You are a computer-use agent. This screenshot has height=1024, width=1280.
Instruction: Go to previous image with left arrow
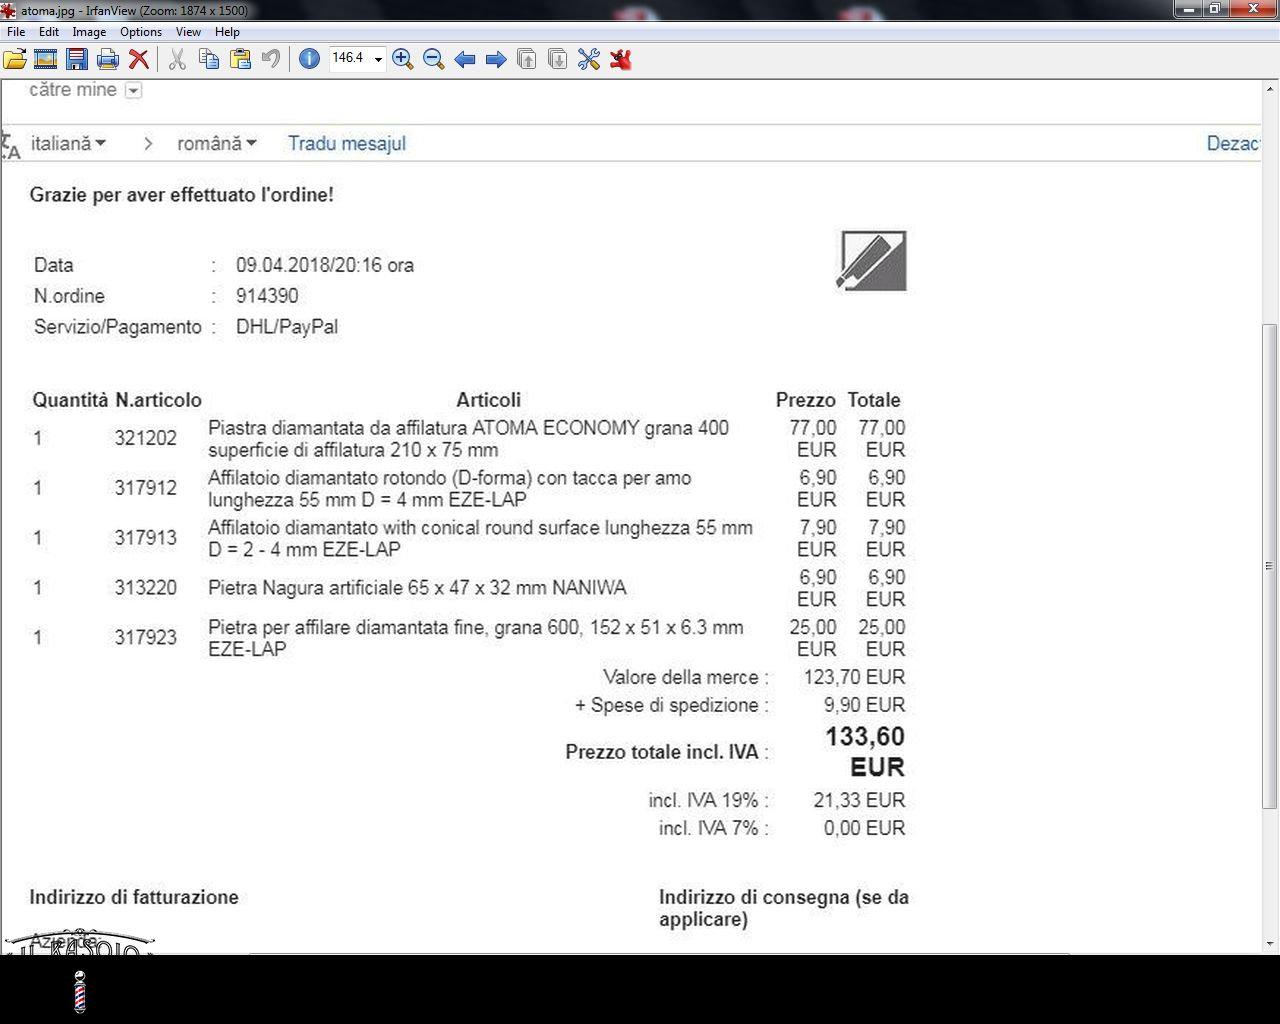click(465, 59)
